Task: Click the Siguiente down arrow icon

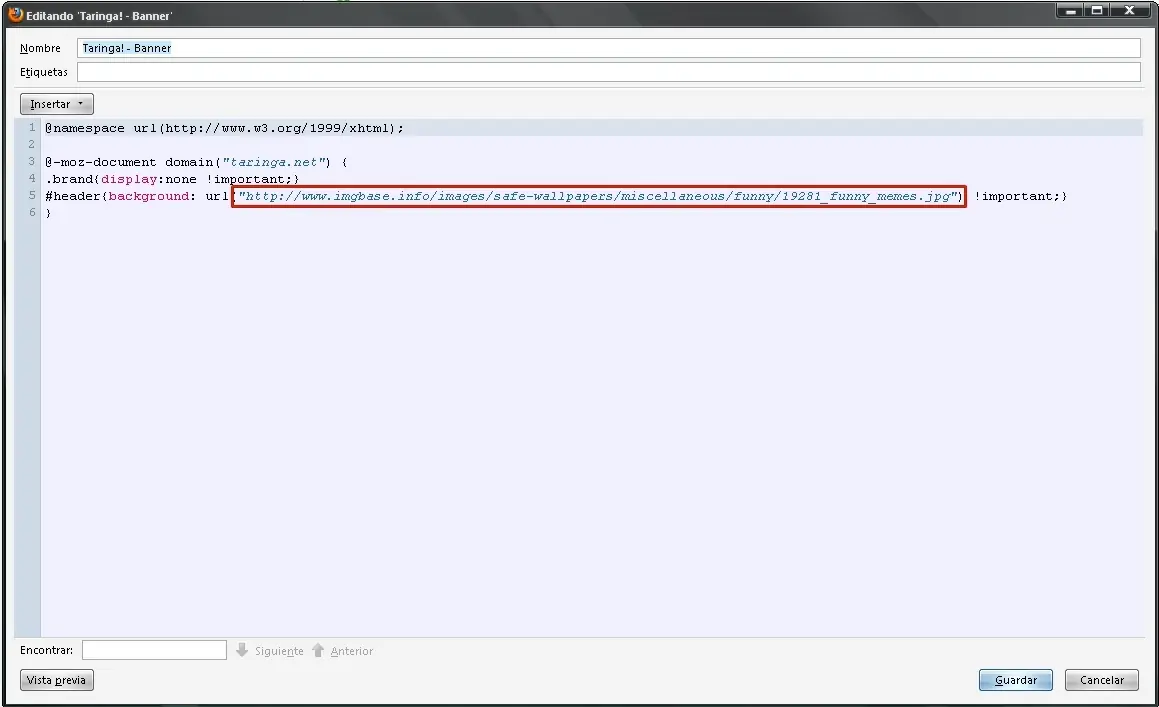Action: click(x=242, y=650)
